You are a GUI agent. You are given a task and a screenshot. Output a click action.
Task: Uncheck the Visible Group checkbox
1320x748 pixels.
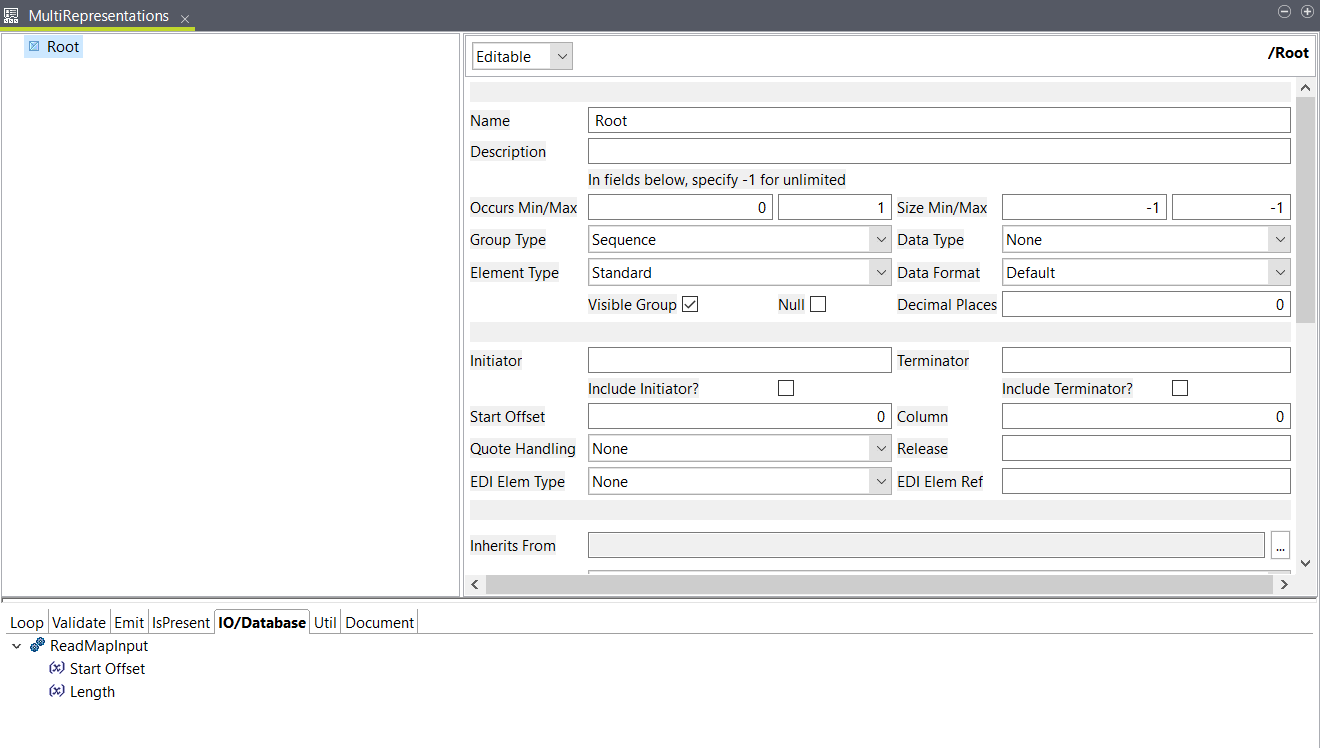tap(690, 304)
